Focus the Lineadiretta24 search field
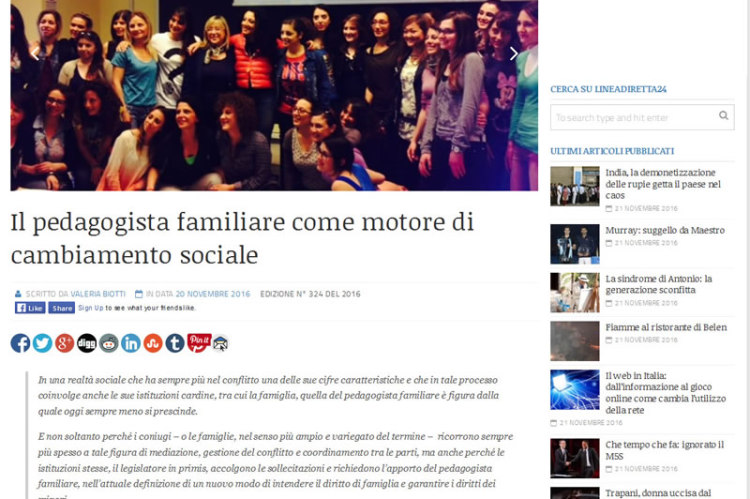This screenshot has height=499, width=750. click(x=642, y=117)
